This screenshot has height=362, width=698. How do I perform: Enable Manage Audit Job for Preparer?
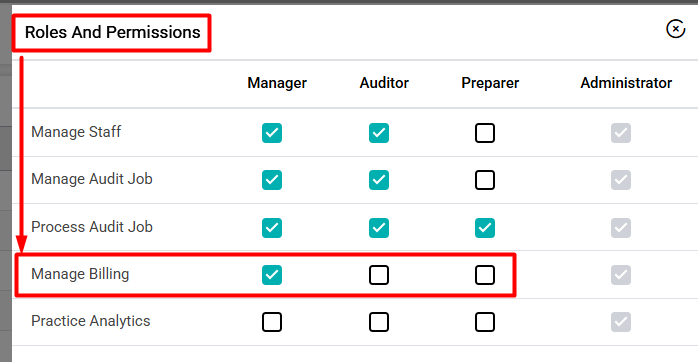coord(485,180)
